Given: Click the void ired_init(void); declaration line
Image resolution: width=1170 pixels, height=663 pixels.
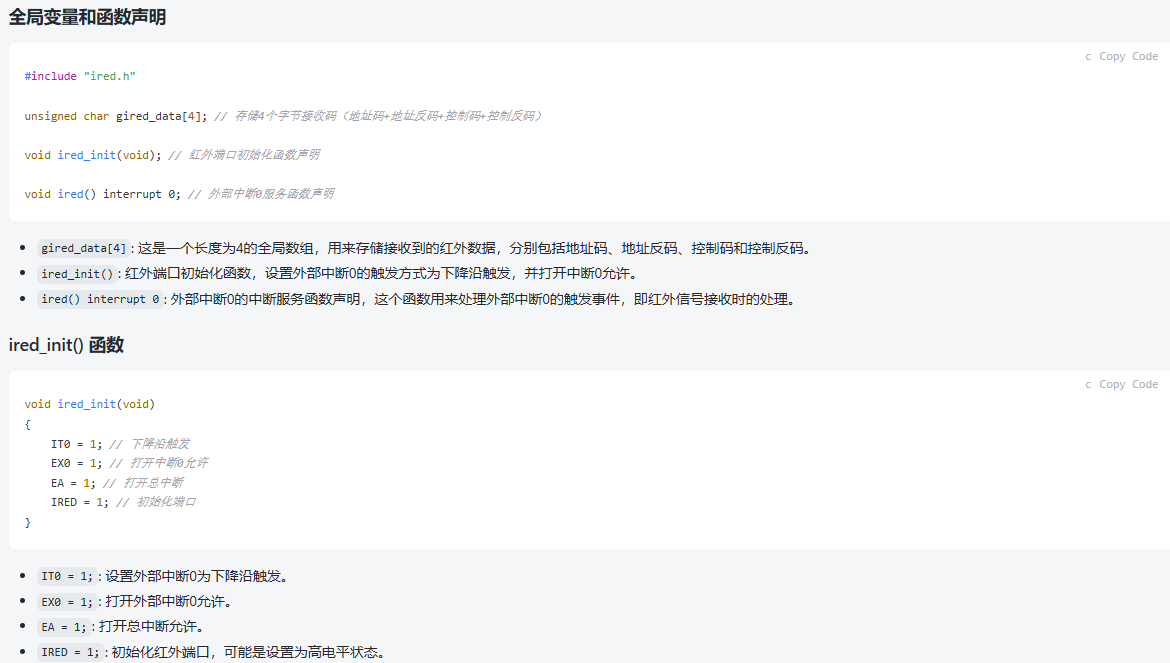Looking at the screenshot, I should click(x=93, y=155).
